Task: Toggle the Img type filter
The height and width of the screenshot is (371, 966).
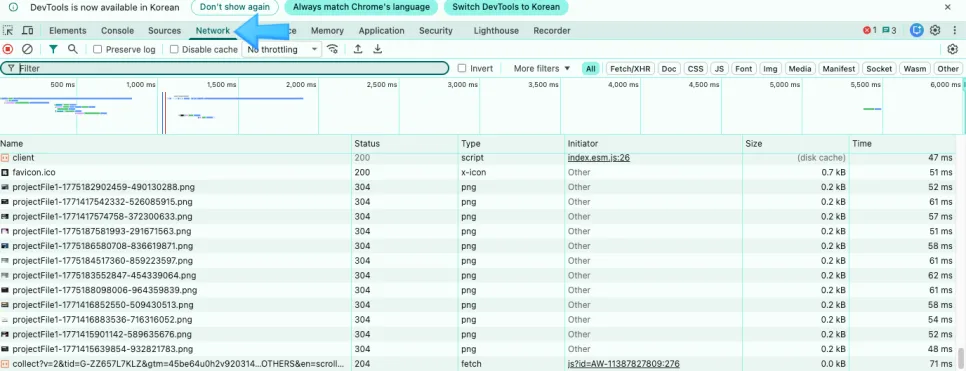Action: (x=770, y=68)
